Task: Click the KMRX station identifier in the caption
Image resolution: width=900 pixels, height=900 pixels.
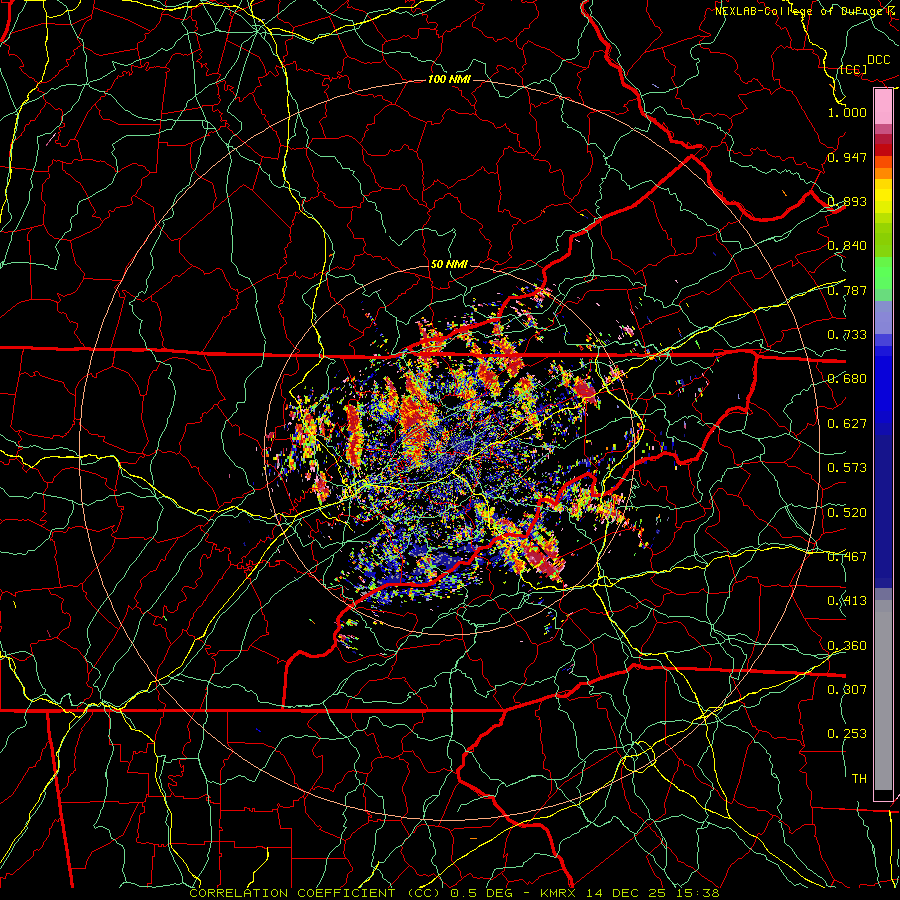Action: tap(558, 893)
